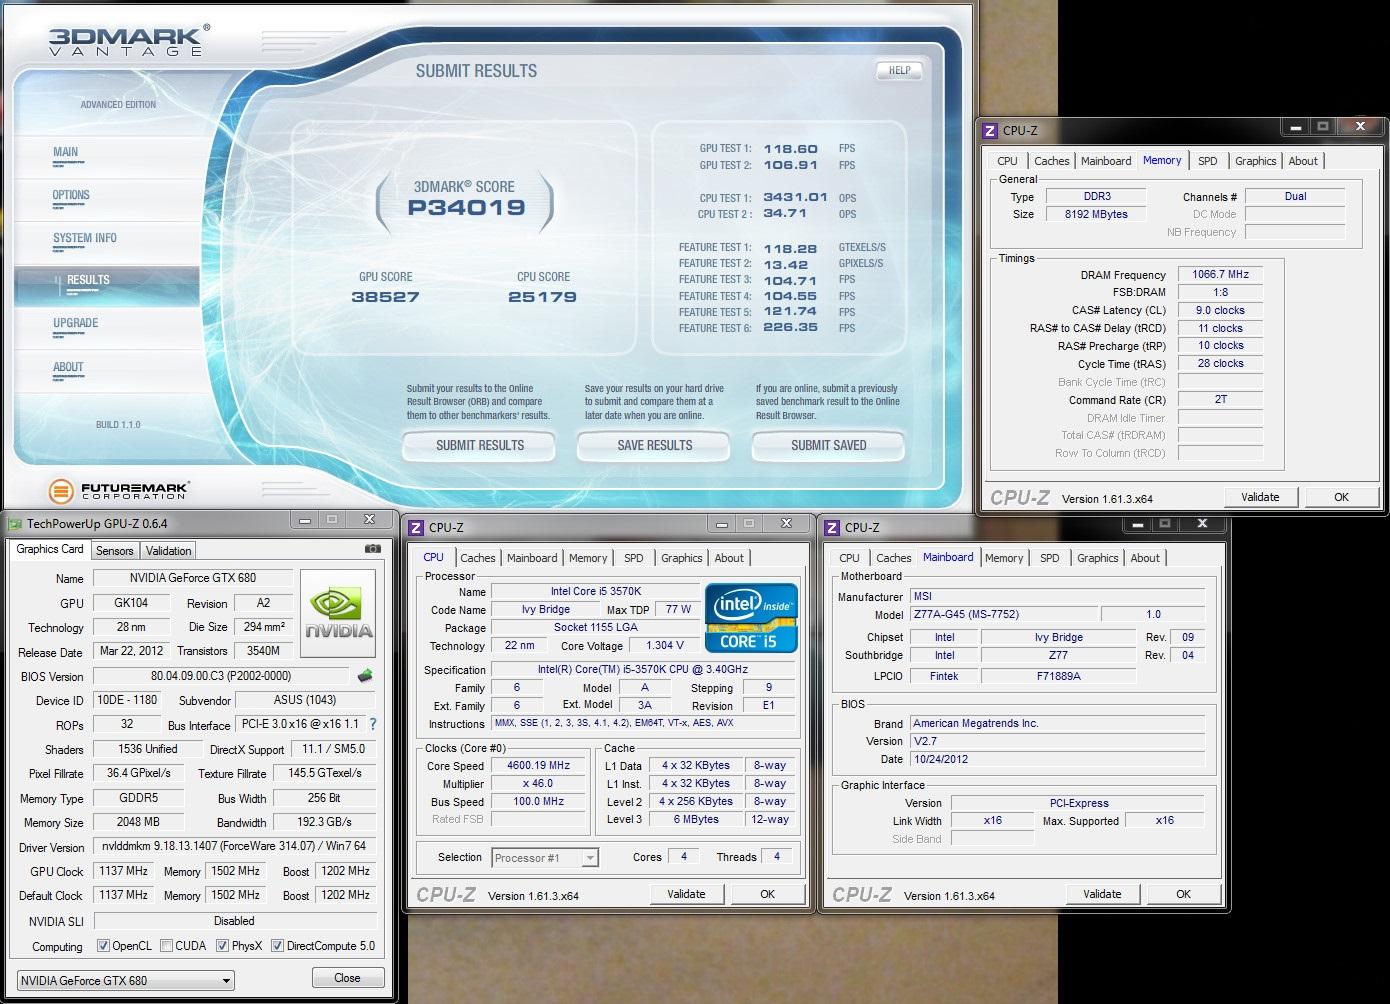
Task: Open the OPTIONS menu in 3DMark
Action: (x=71, y=195)
